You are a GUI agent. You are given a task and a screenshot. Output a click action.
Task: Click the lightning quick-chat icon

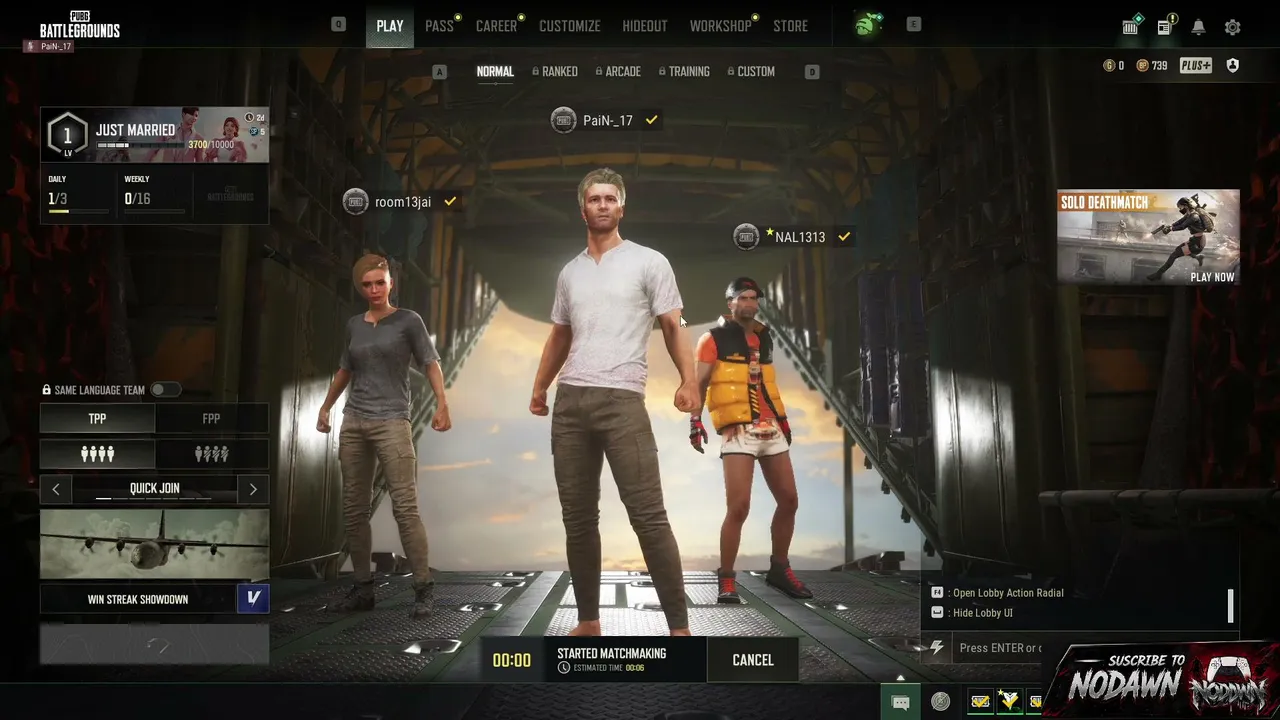pos(936,648)
